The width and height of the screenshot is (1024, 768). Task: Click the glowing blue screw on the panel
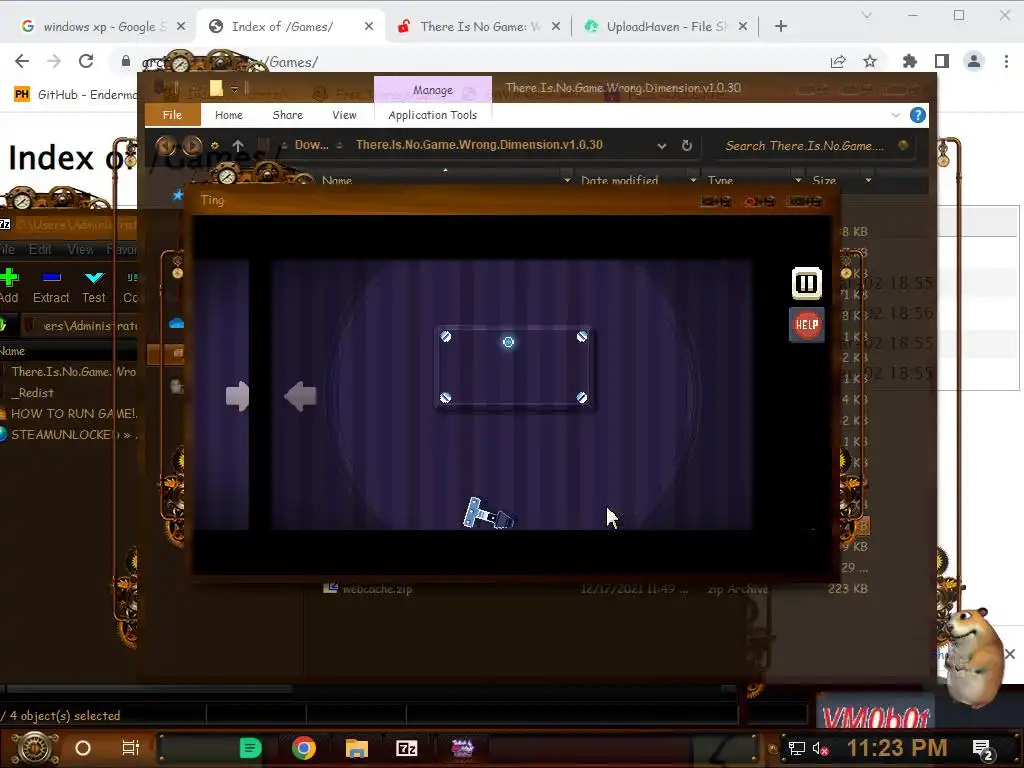pos(508,342)
